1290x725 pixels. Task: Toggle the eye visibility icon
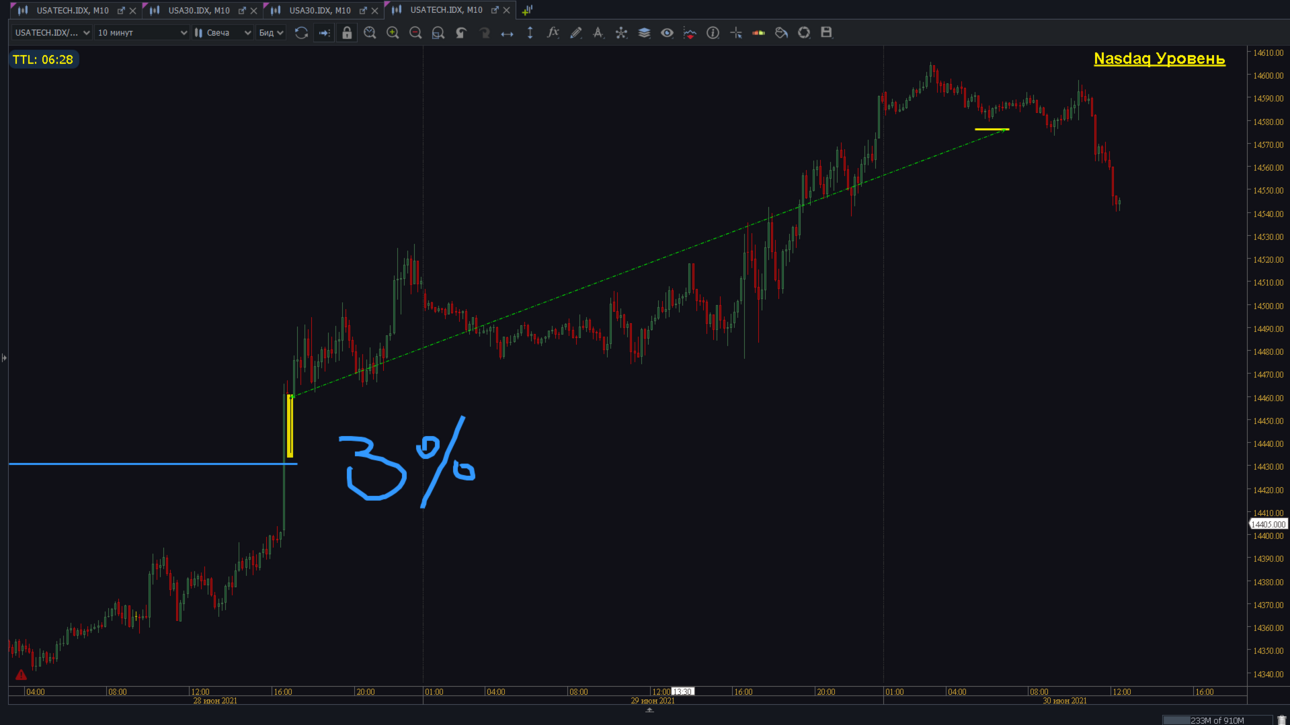(667, 33)
